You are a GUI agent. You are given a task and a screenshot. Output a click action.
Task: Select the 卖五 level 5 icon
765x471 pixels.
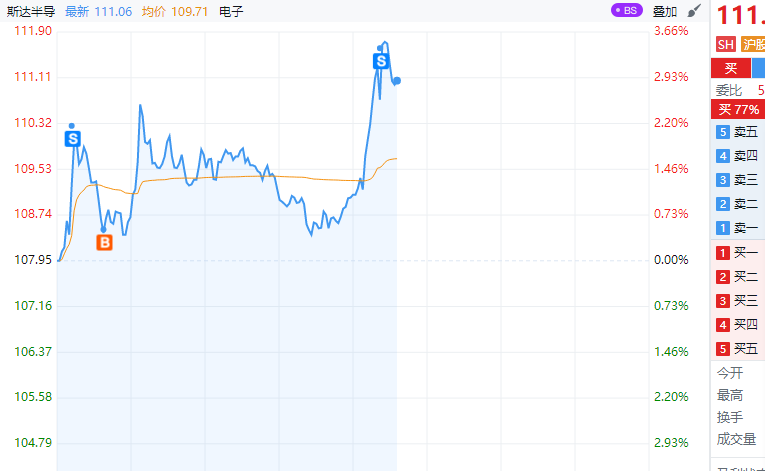click(722, 132)
